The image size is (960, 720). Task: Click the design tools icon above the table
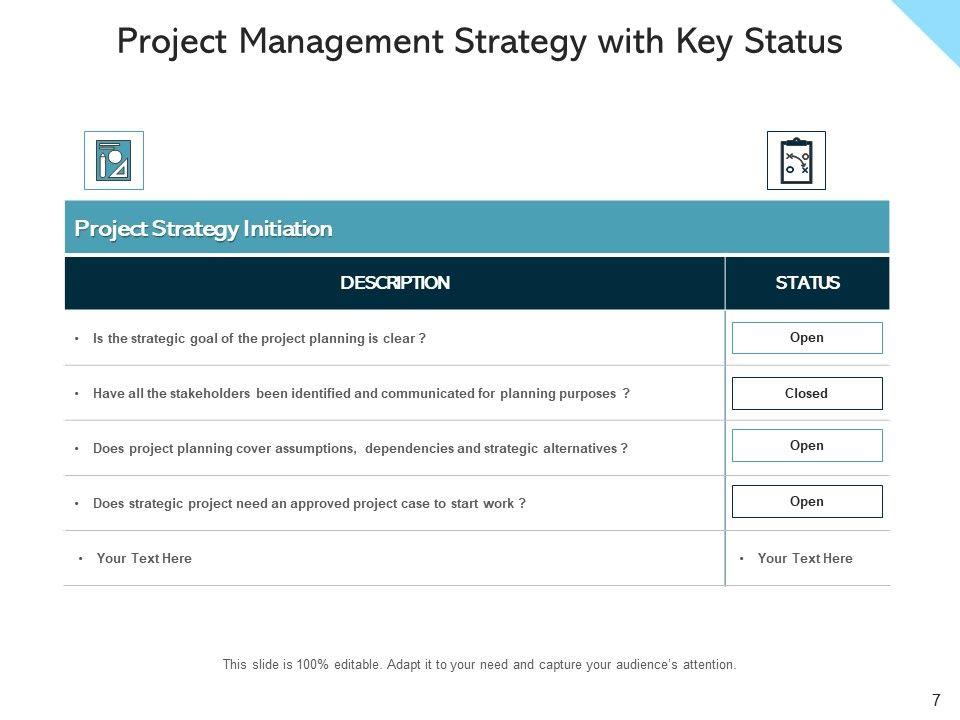113,160
